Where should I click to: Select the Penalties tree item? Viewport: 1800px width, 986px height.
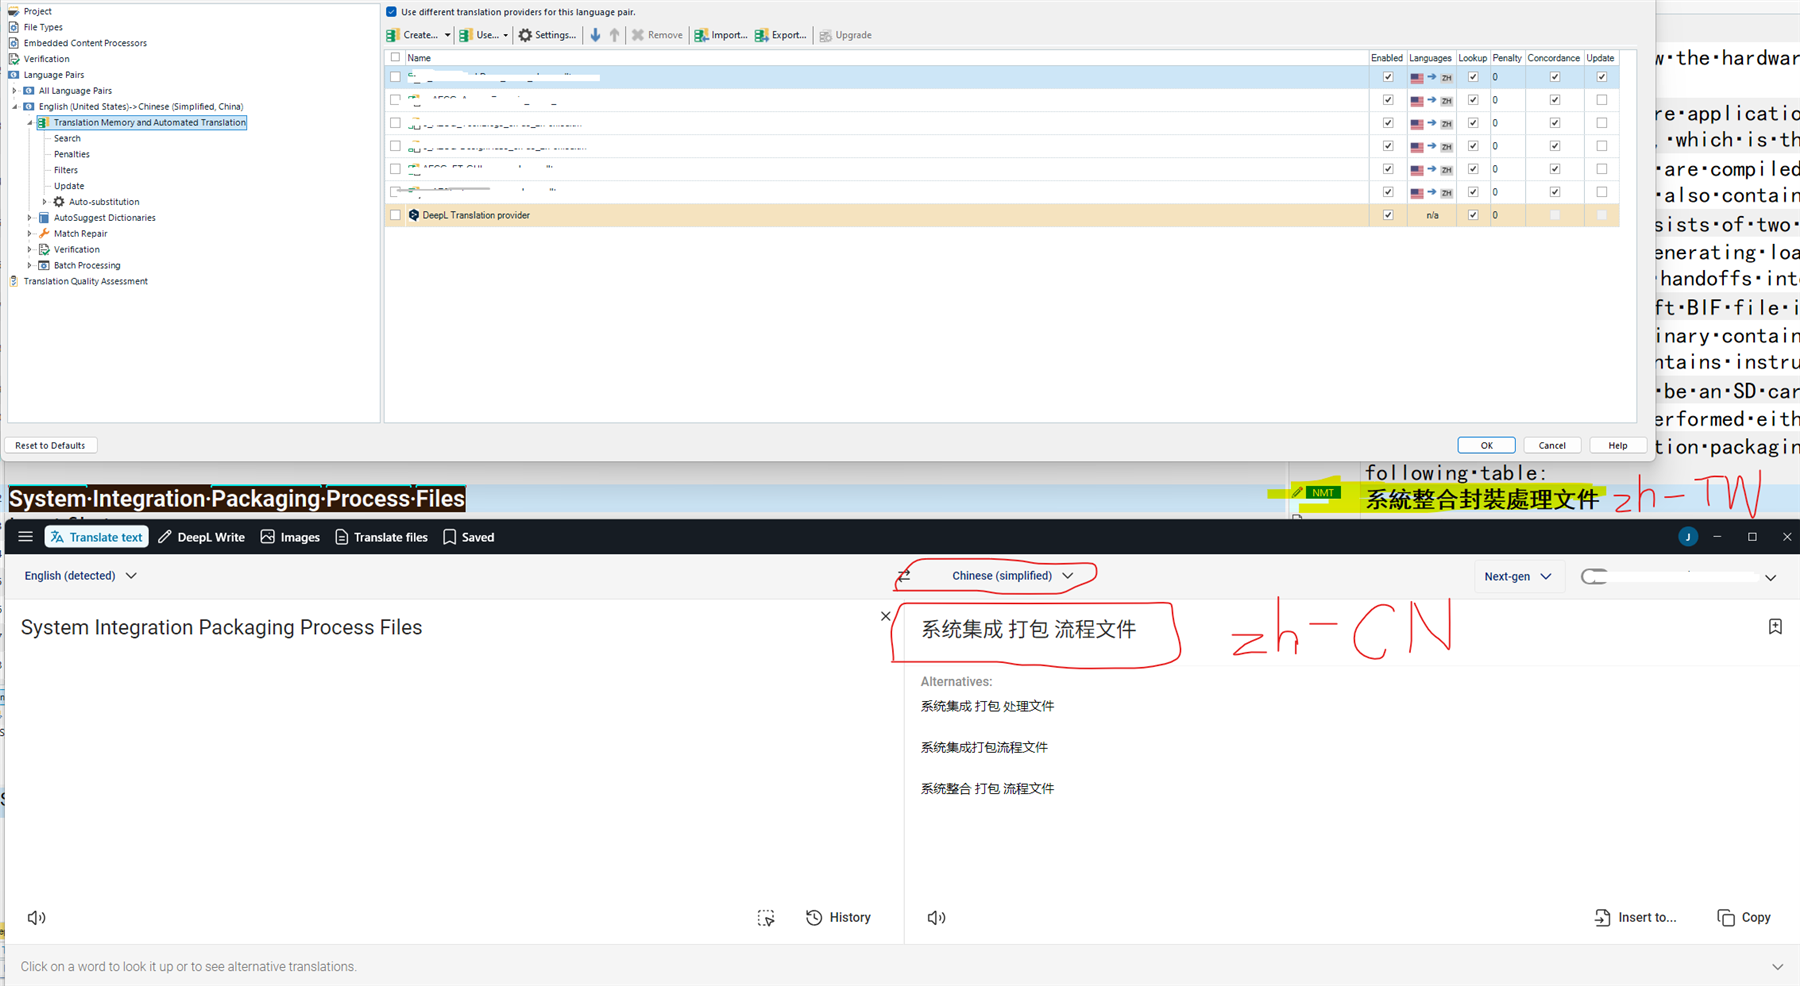[72, 154]
